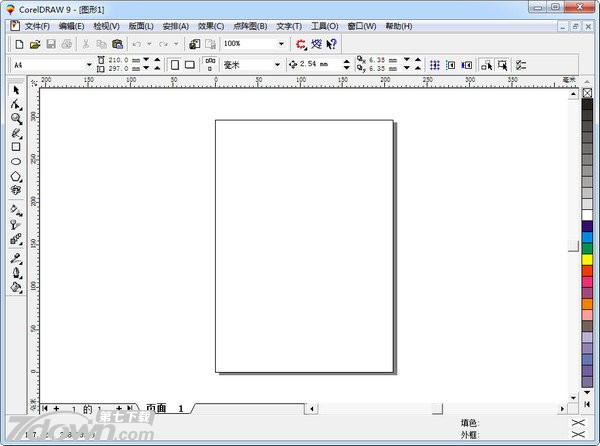Click the Paste clipboard icon

coord(118,44)
